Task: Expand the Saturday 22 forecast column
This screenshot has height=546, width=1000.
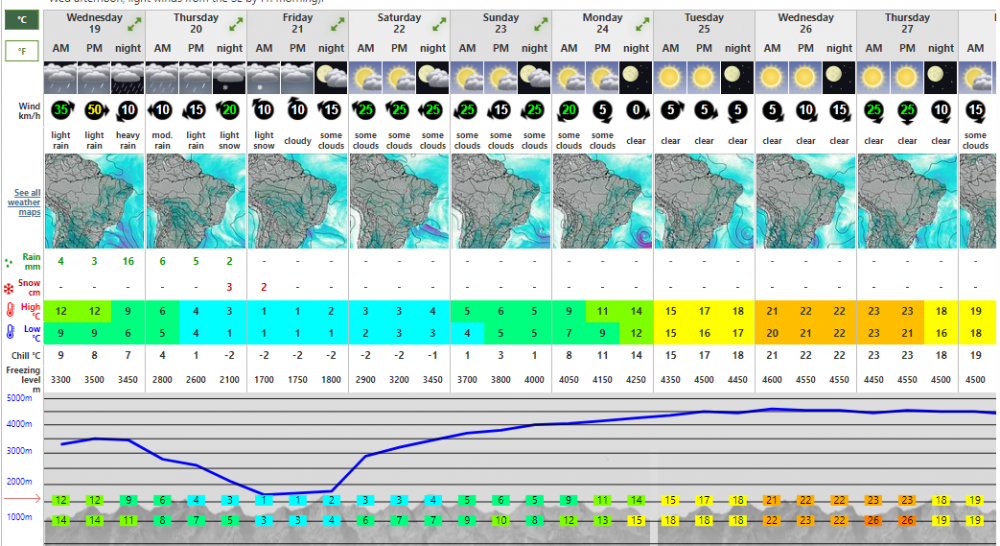Action: coord(438,23)
